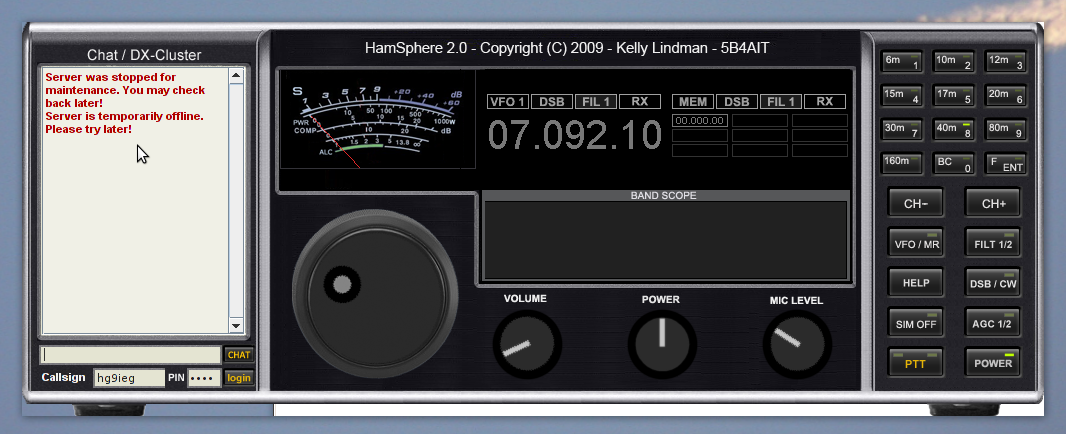This screenshot has height=434, width=1066.
Task: Click chat scrollbar up arrow
Action: pos(236,76)
